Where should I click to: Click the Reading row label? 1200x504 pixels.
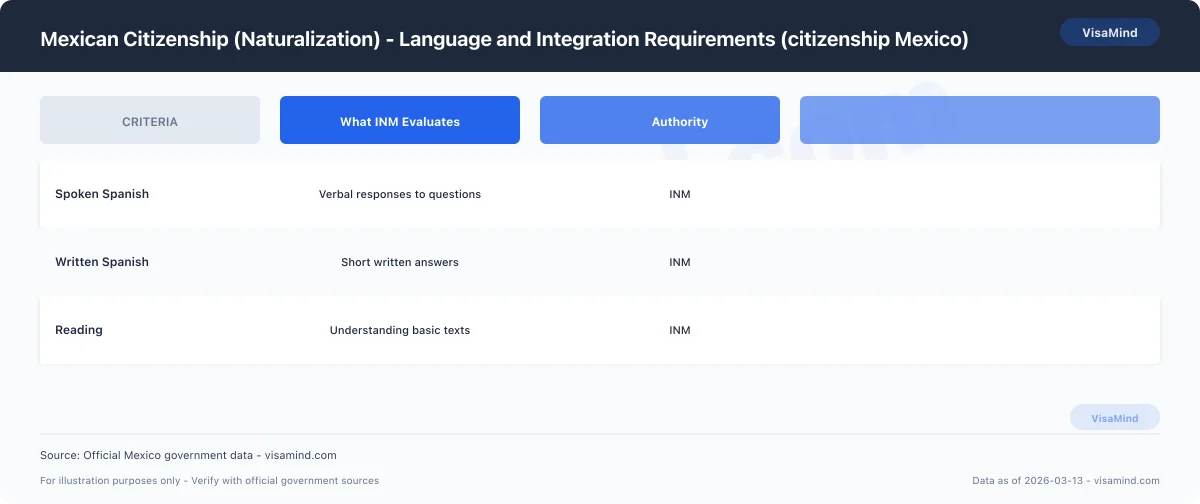point(79,330)
